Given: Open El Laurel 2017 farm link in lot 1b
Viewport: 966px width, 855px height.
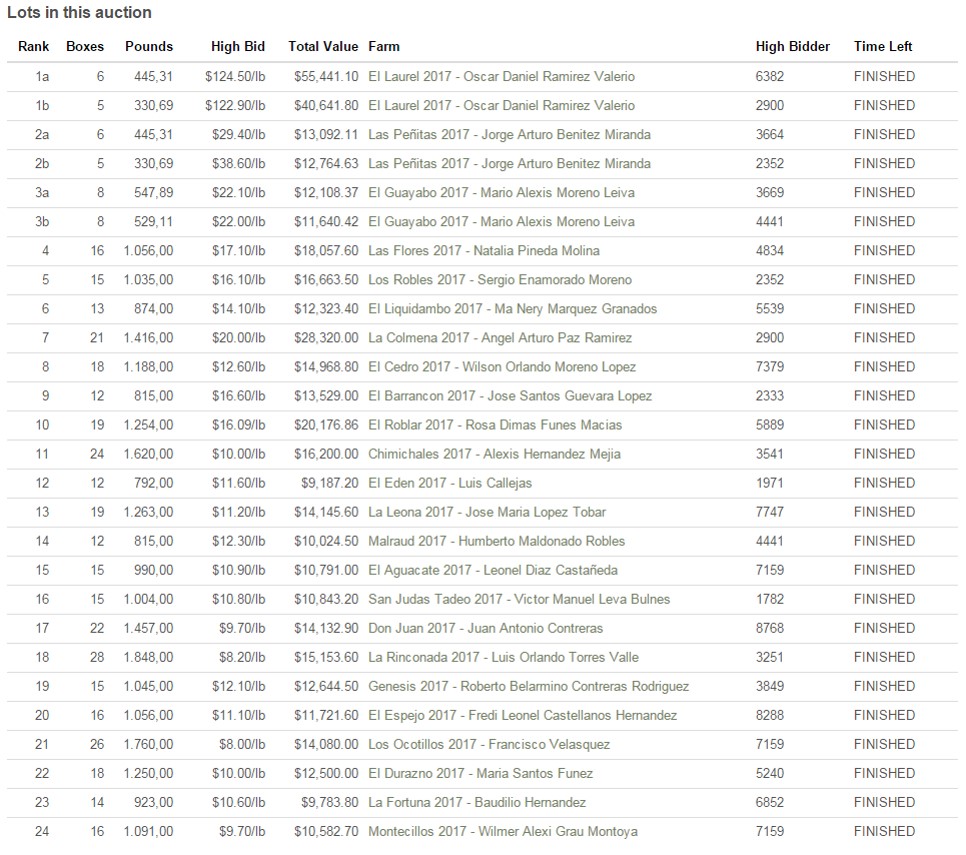Looking at the screenshot, I should [x=501, y=105].
